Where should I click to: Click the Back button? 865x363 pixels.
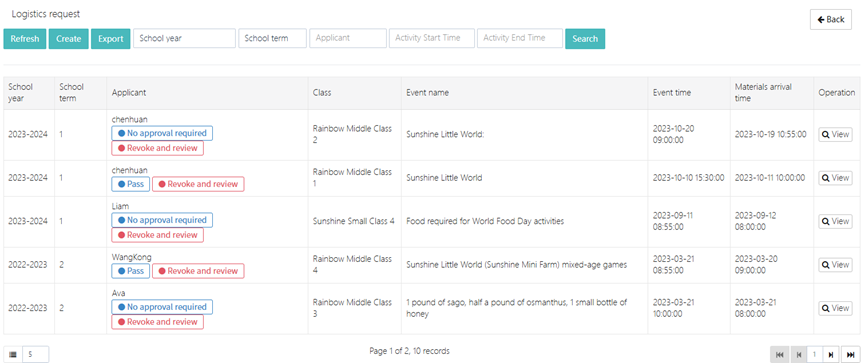click(831, 19)
